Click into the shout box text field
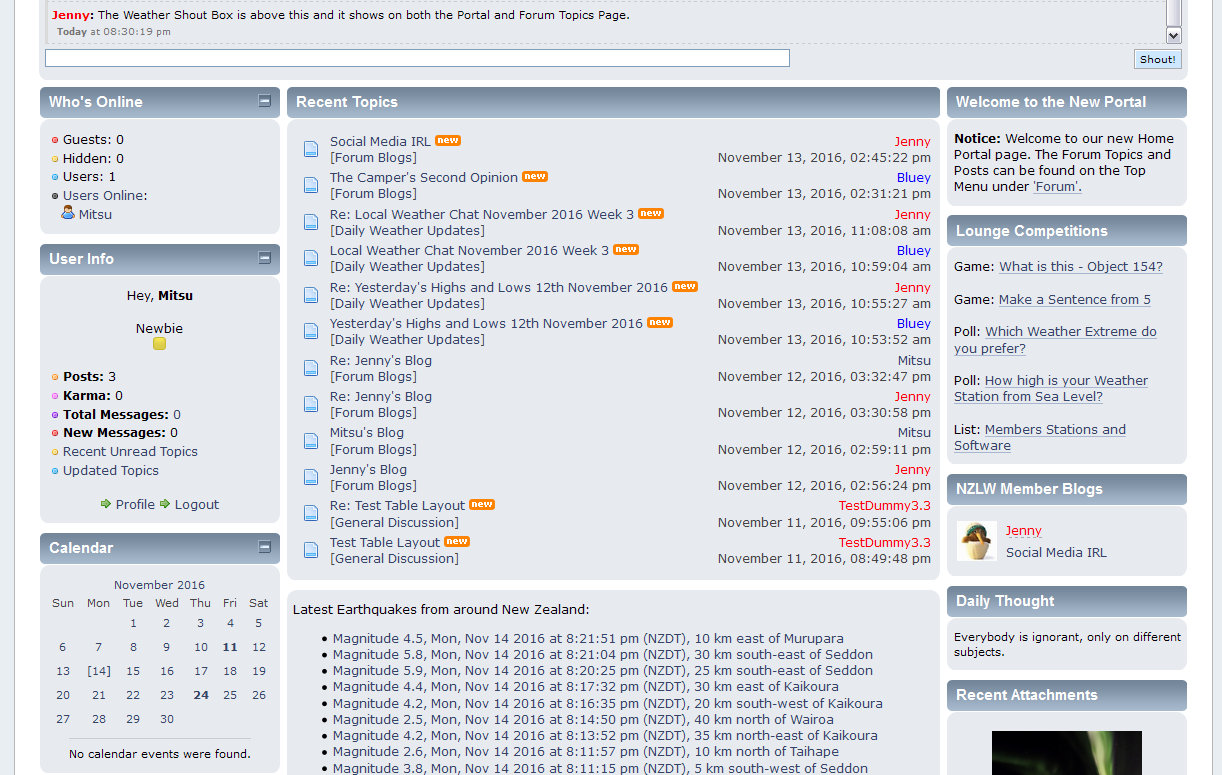1222x775 pixels. coord(417,58)
